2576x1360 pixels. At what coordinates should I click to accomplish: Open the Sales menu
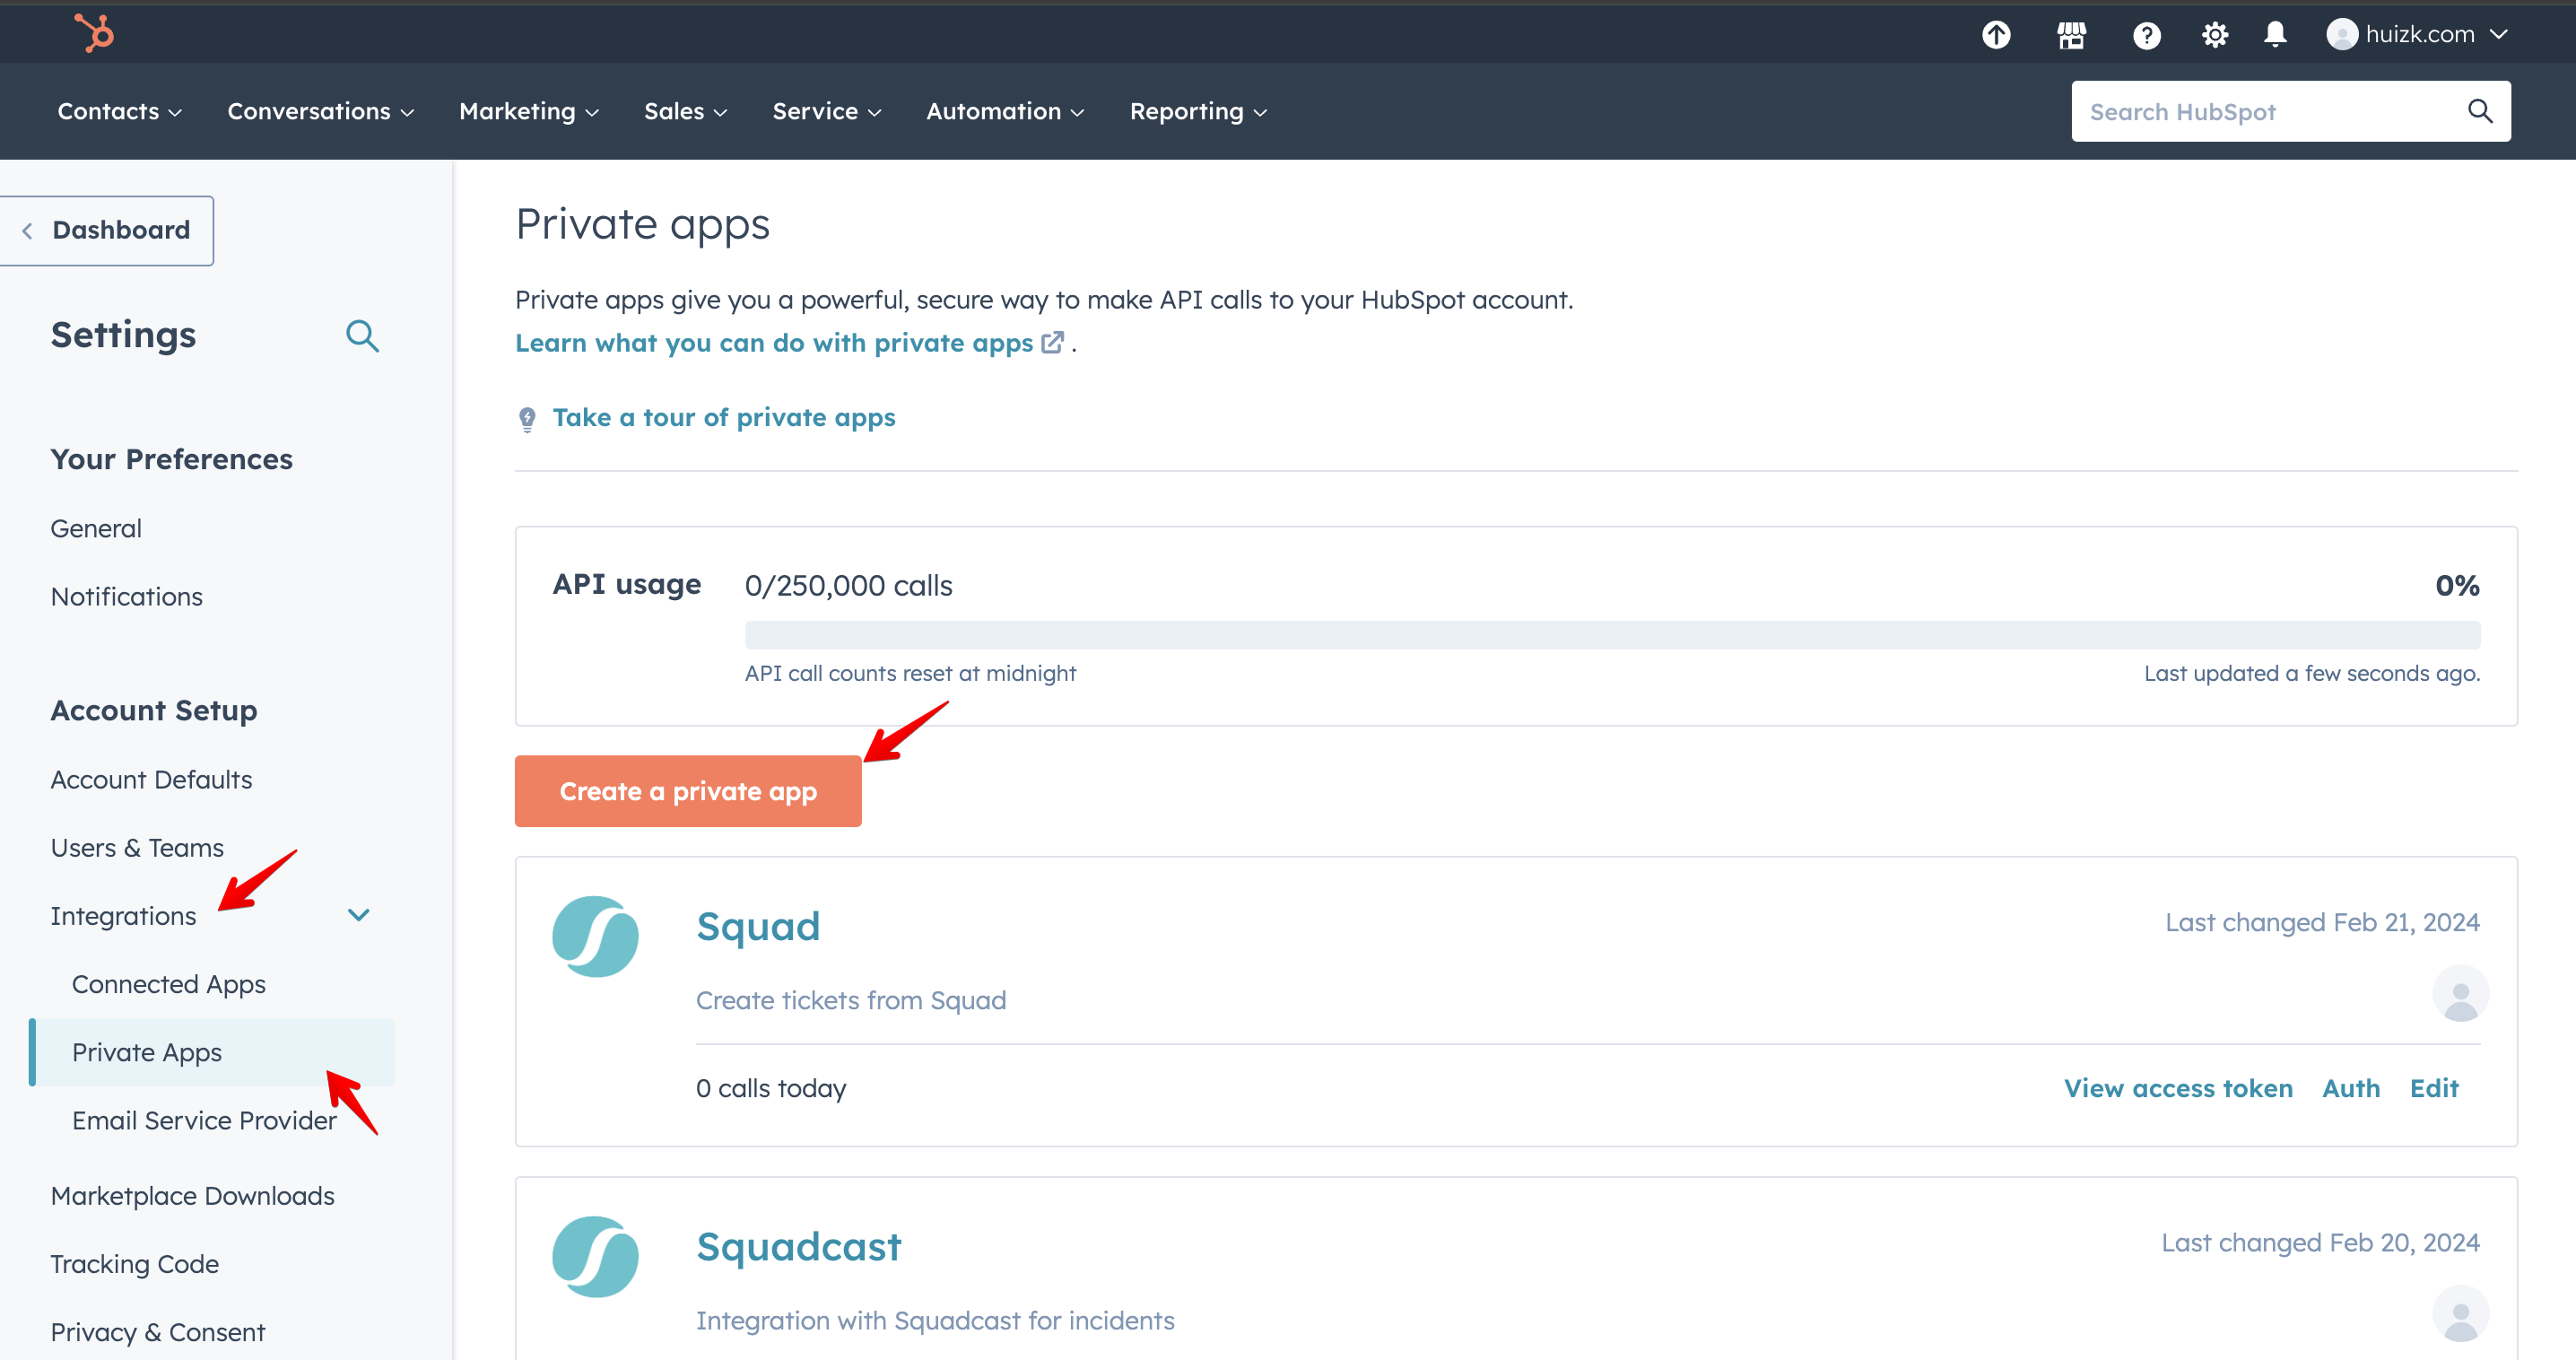pos(685,111)
